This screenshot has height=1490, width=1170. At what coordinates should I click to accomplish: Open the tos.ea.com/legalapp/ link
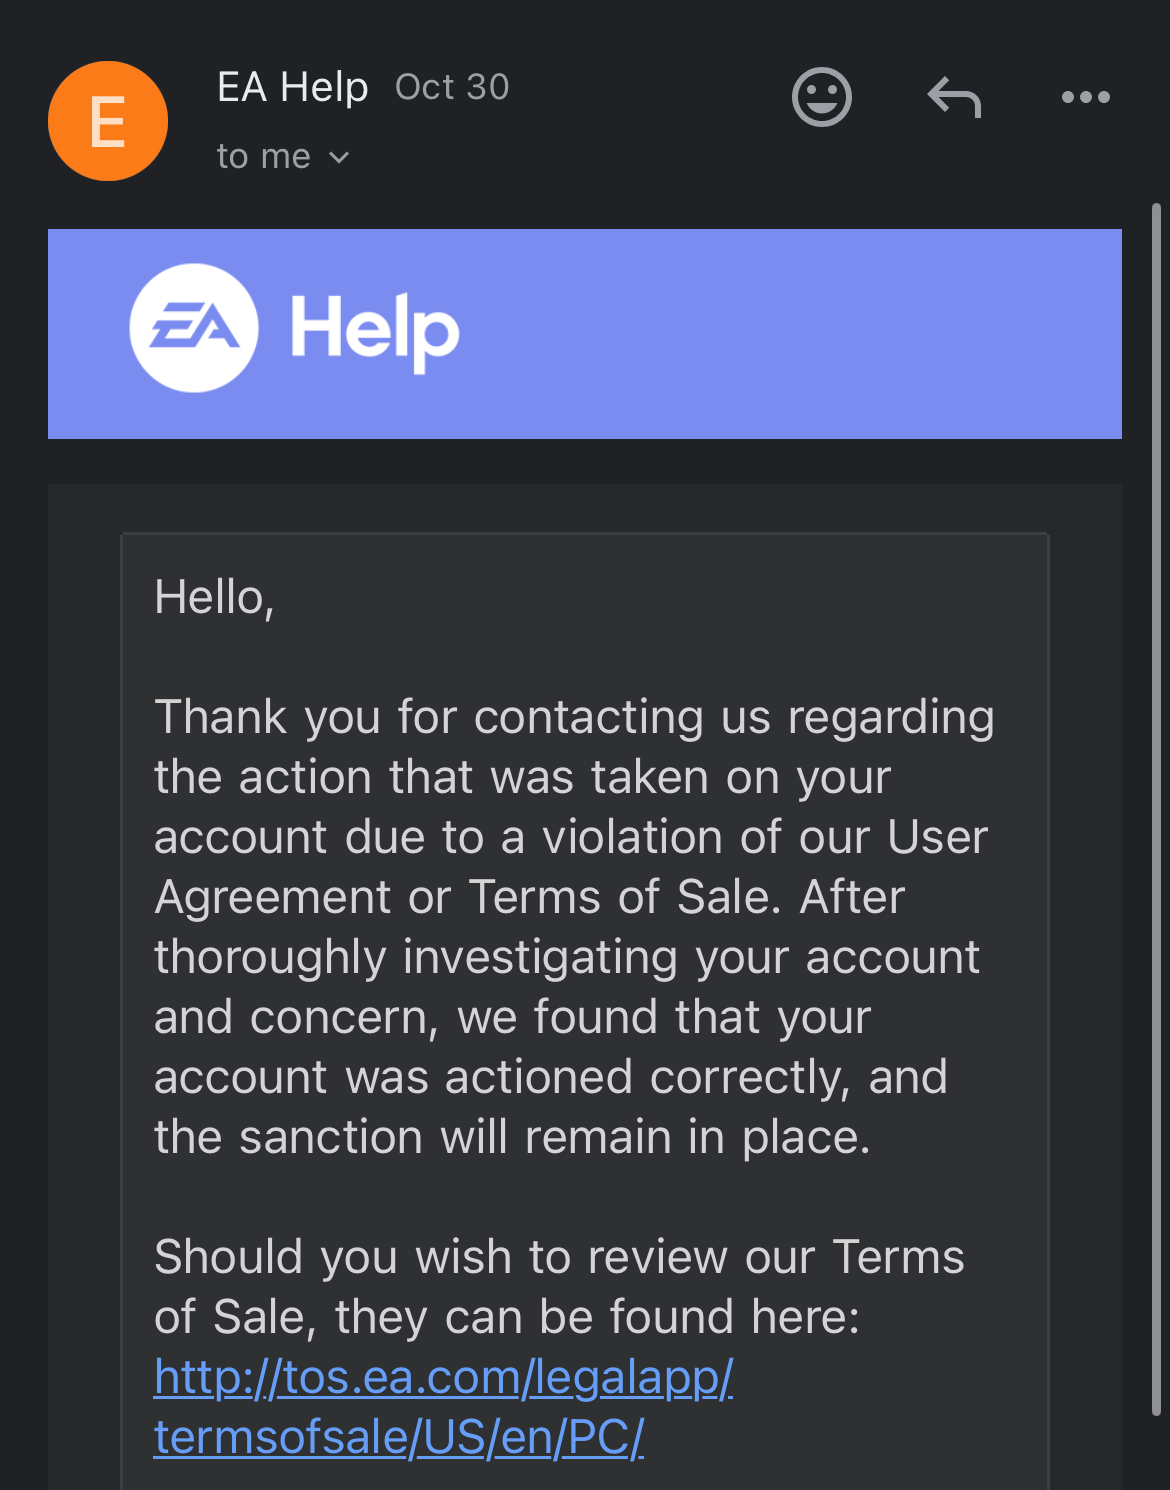click(443, 1377)
